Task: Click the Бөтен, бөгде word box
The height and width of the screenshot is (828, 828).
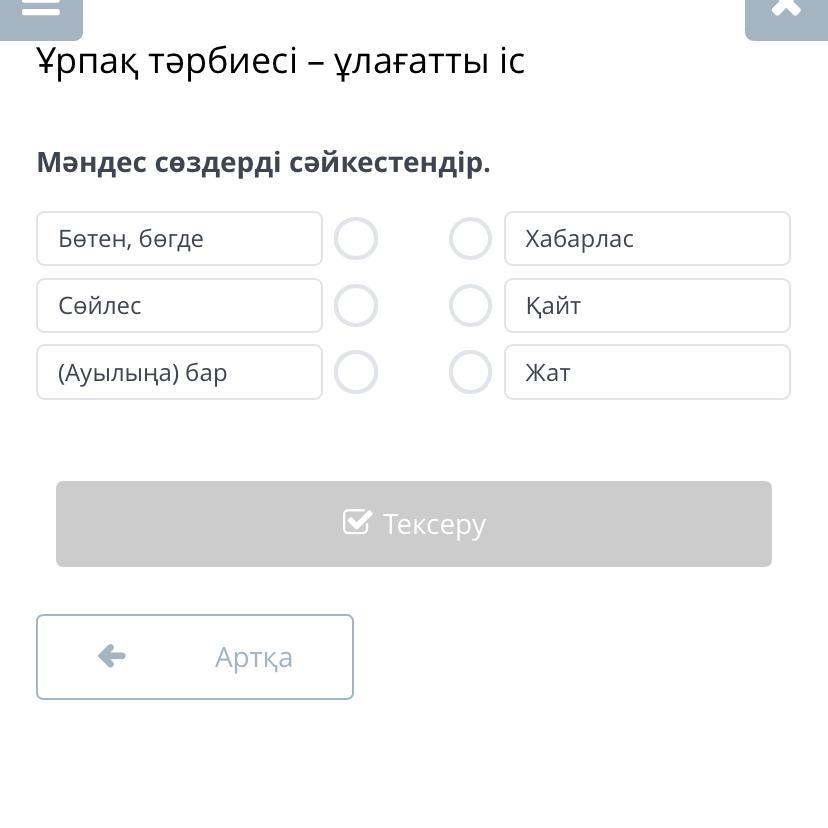Action: tap(179, 239)
